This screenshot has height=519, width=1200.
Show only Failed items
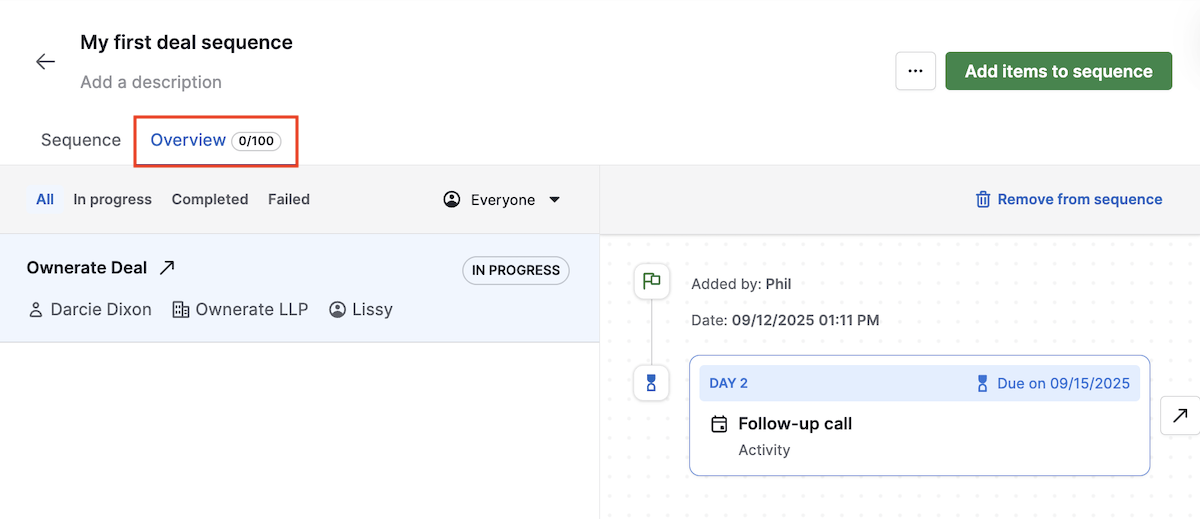289,199
